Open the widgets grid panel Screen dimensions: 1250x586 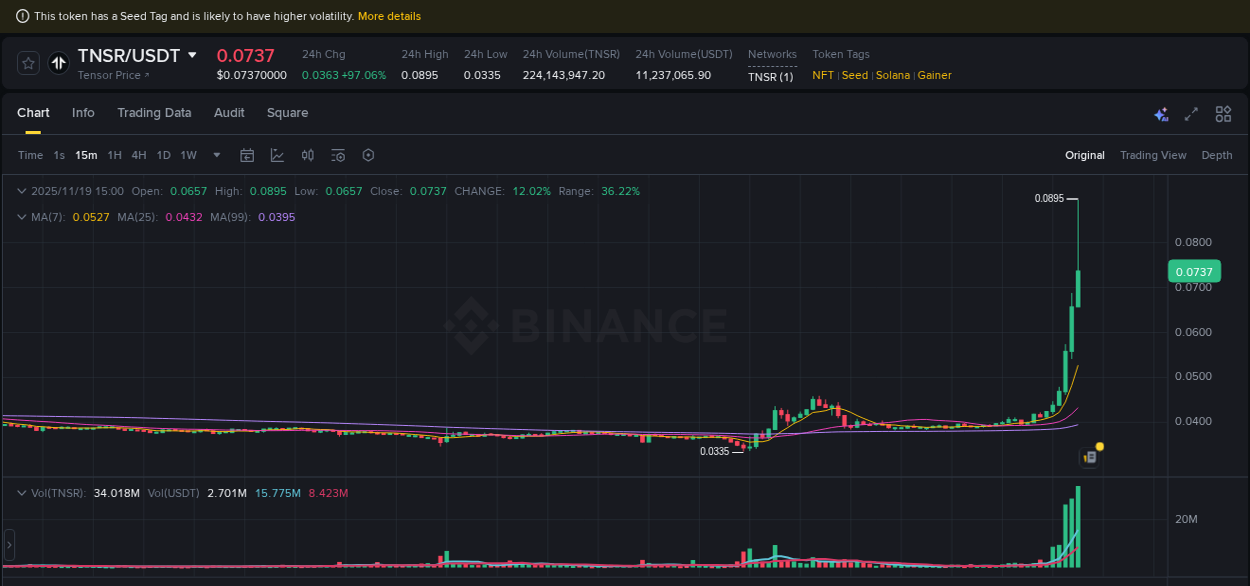pos(1223,114)
